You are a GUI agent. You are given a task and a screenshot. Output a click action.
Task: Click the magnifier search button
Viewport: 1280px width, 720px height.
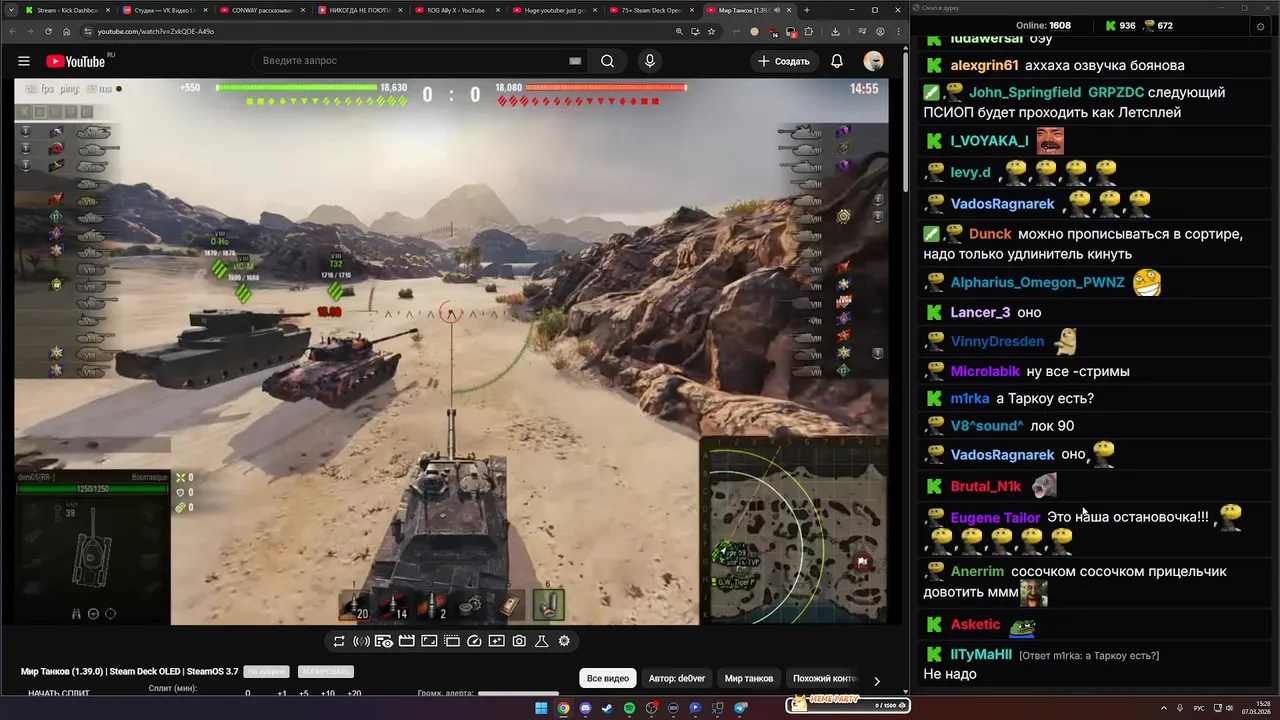607,61
